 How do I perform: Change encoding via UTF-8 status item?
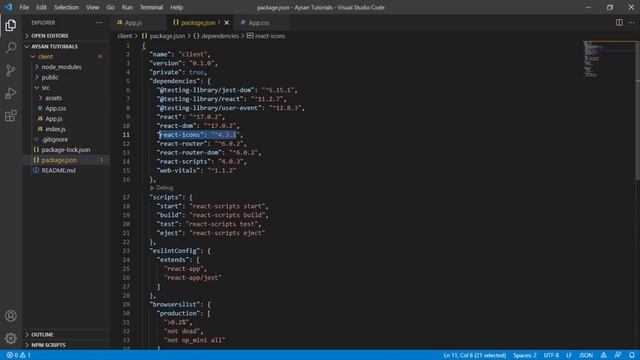[551, 355]
